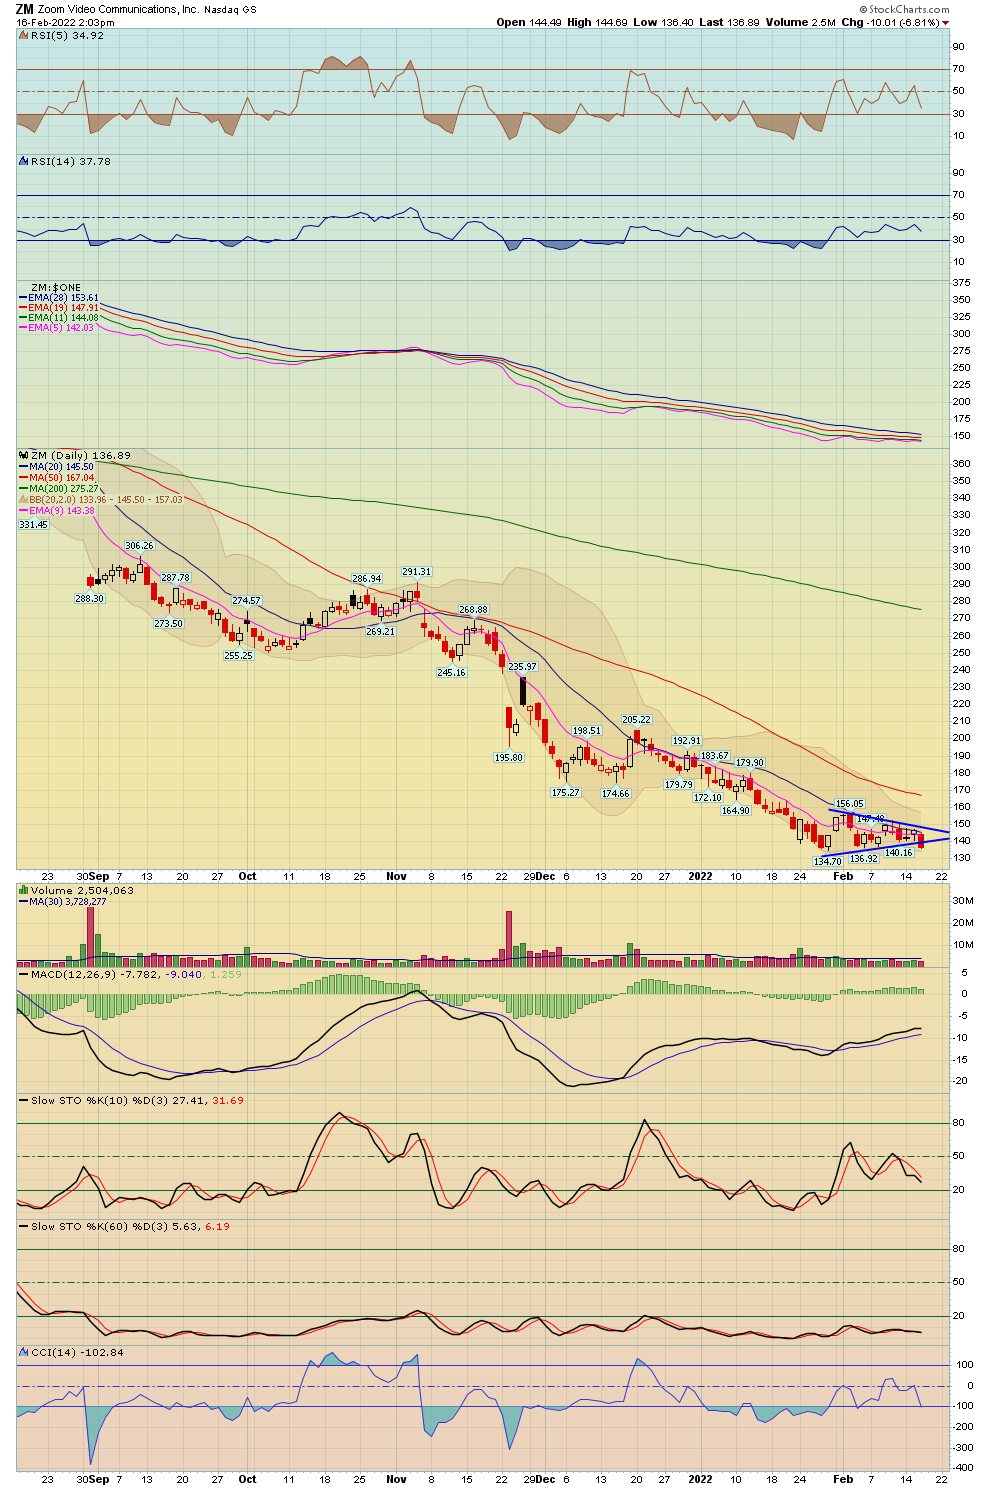The width and height of the screenshot is (990, 1489).
Task: Click the EMA(28) 153.61 legend entry
Action: pyautogui.click(x=64, y=298)
